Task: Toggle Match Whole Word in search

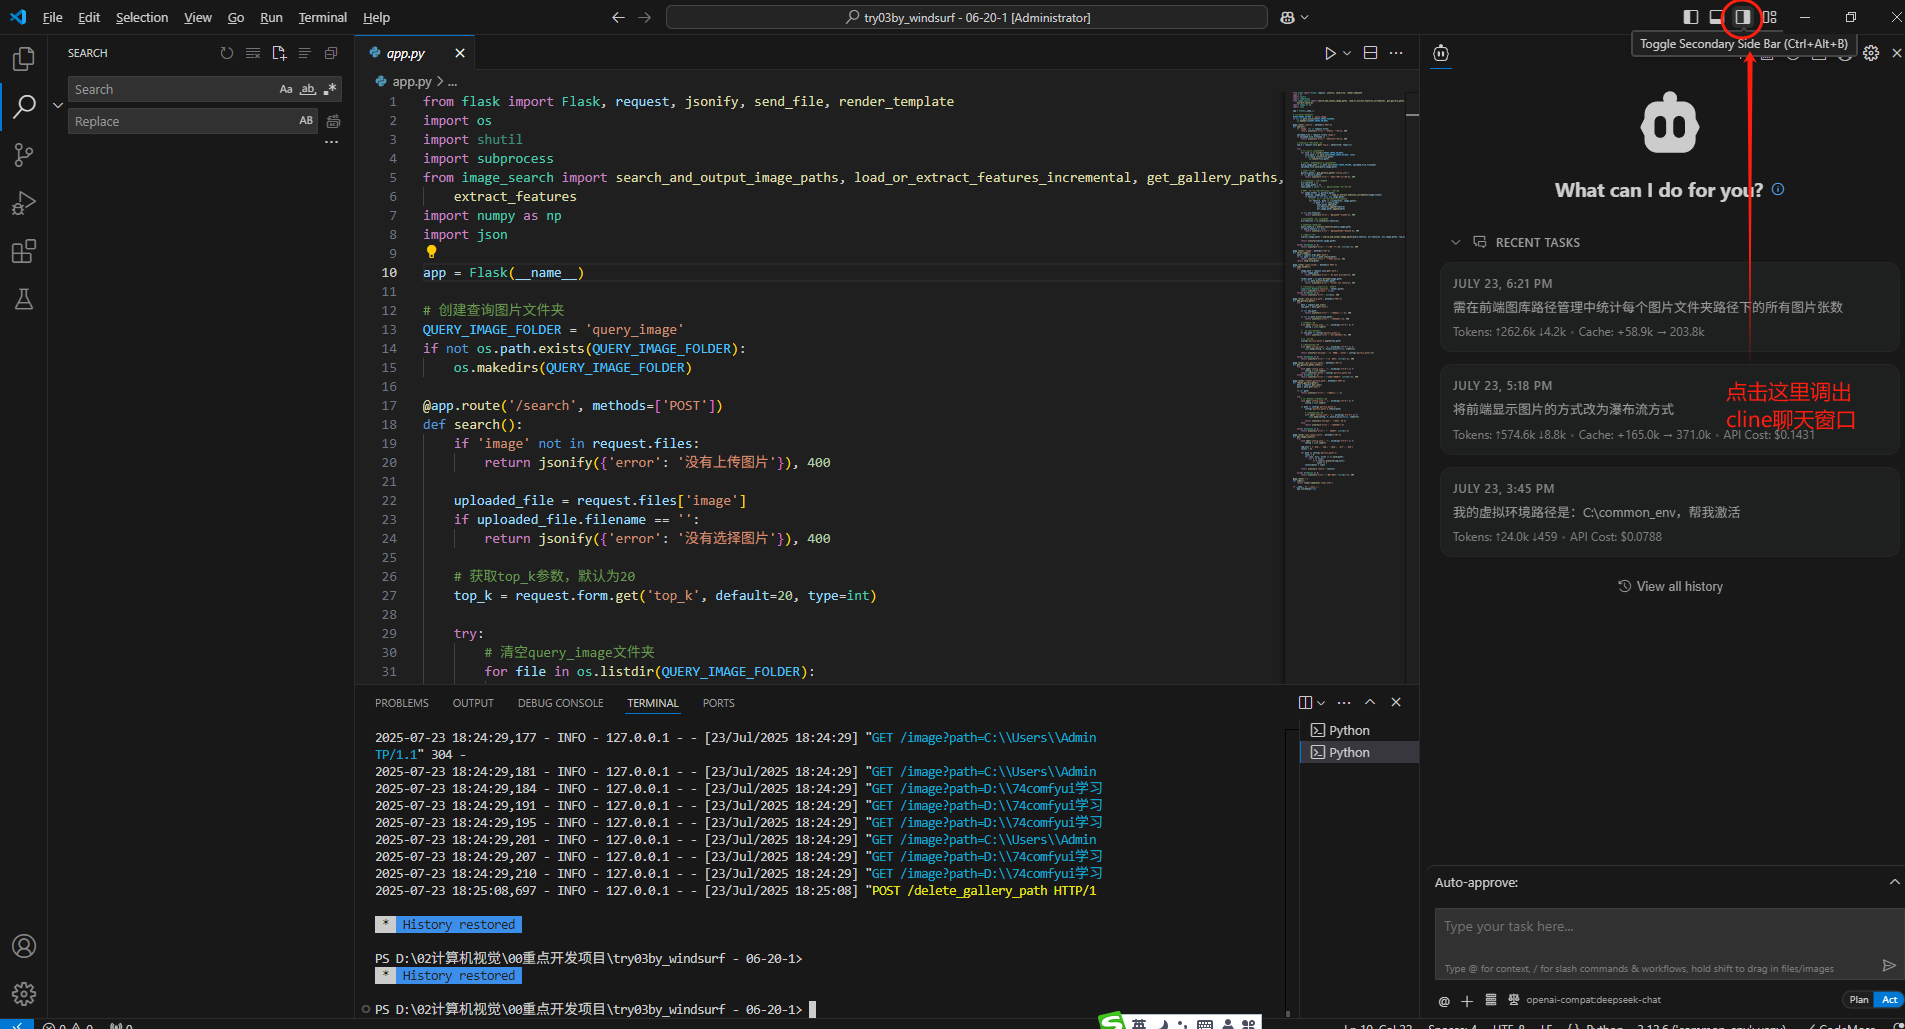Action: point(308,89)
